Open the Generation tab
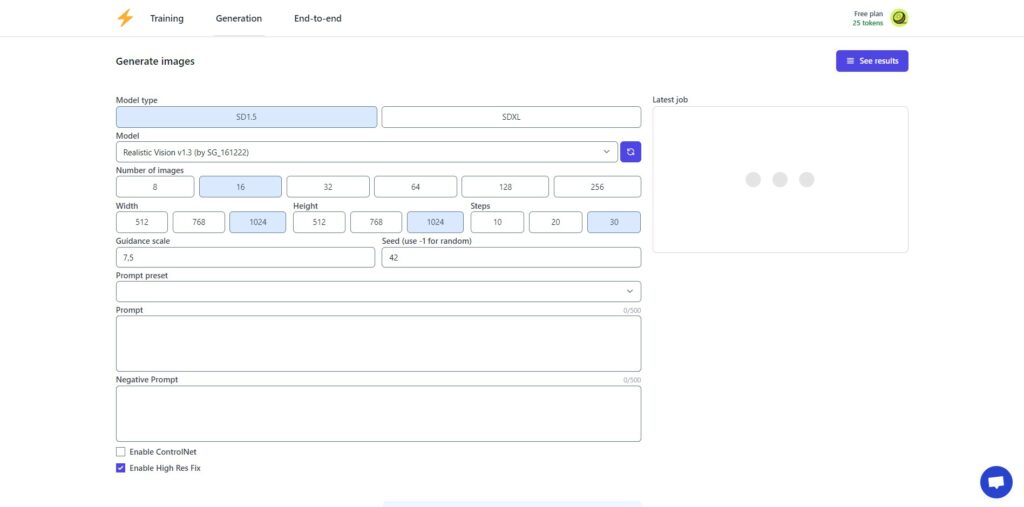The image size is (1024, 507). [239, 18]
